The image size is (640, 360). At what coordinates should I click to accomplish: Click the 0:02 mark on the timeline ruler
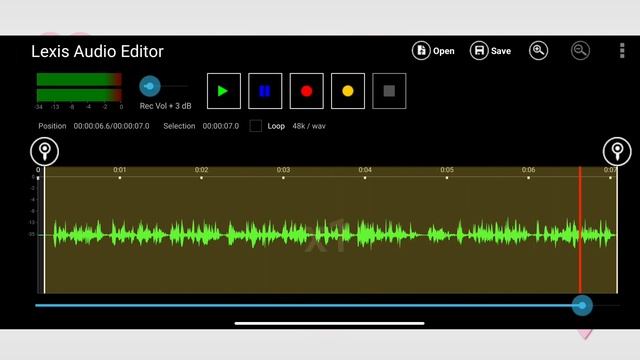pos(201,170)
